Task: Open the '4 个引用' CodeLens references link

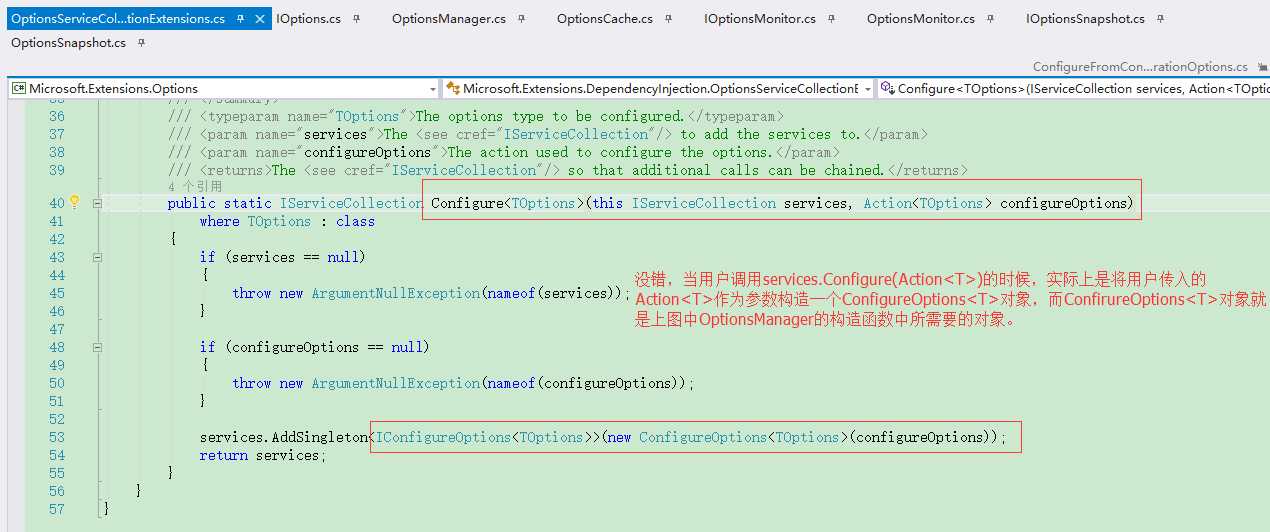Action: pyautogui.click(x=195, y=186)
